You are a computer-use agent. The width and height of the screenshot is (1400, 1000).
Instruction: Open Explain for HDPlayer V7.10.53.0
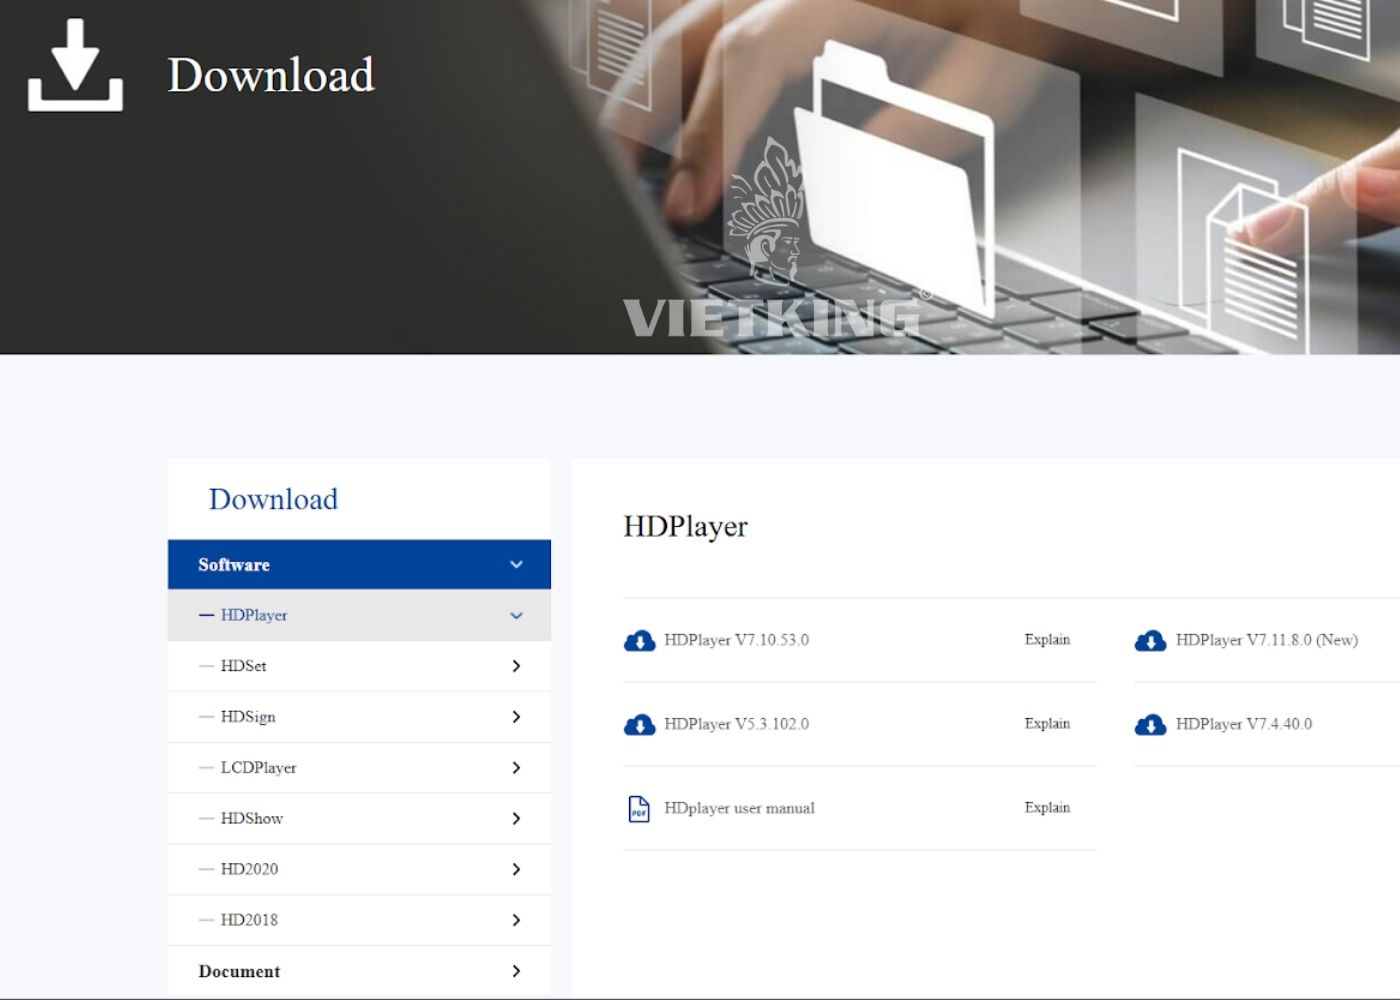[1046, 640]
